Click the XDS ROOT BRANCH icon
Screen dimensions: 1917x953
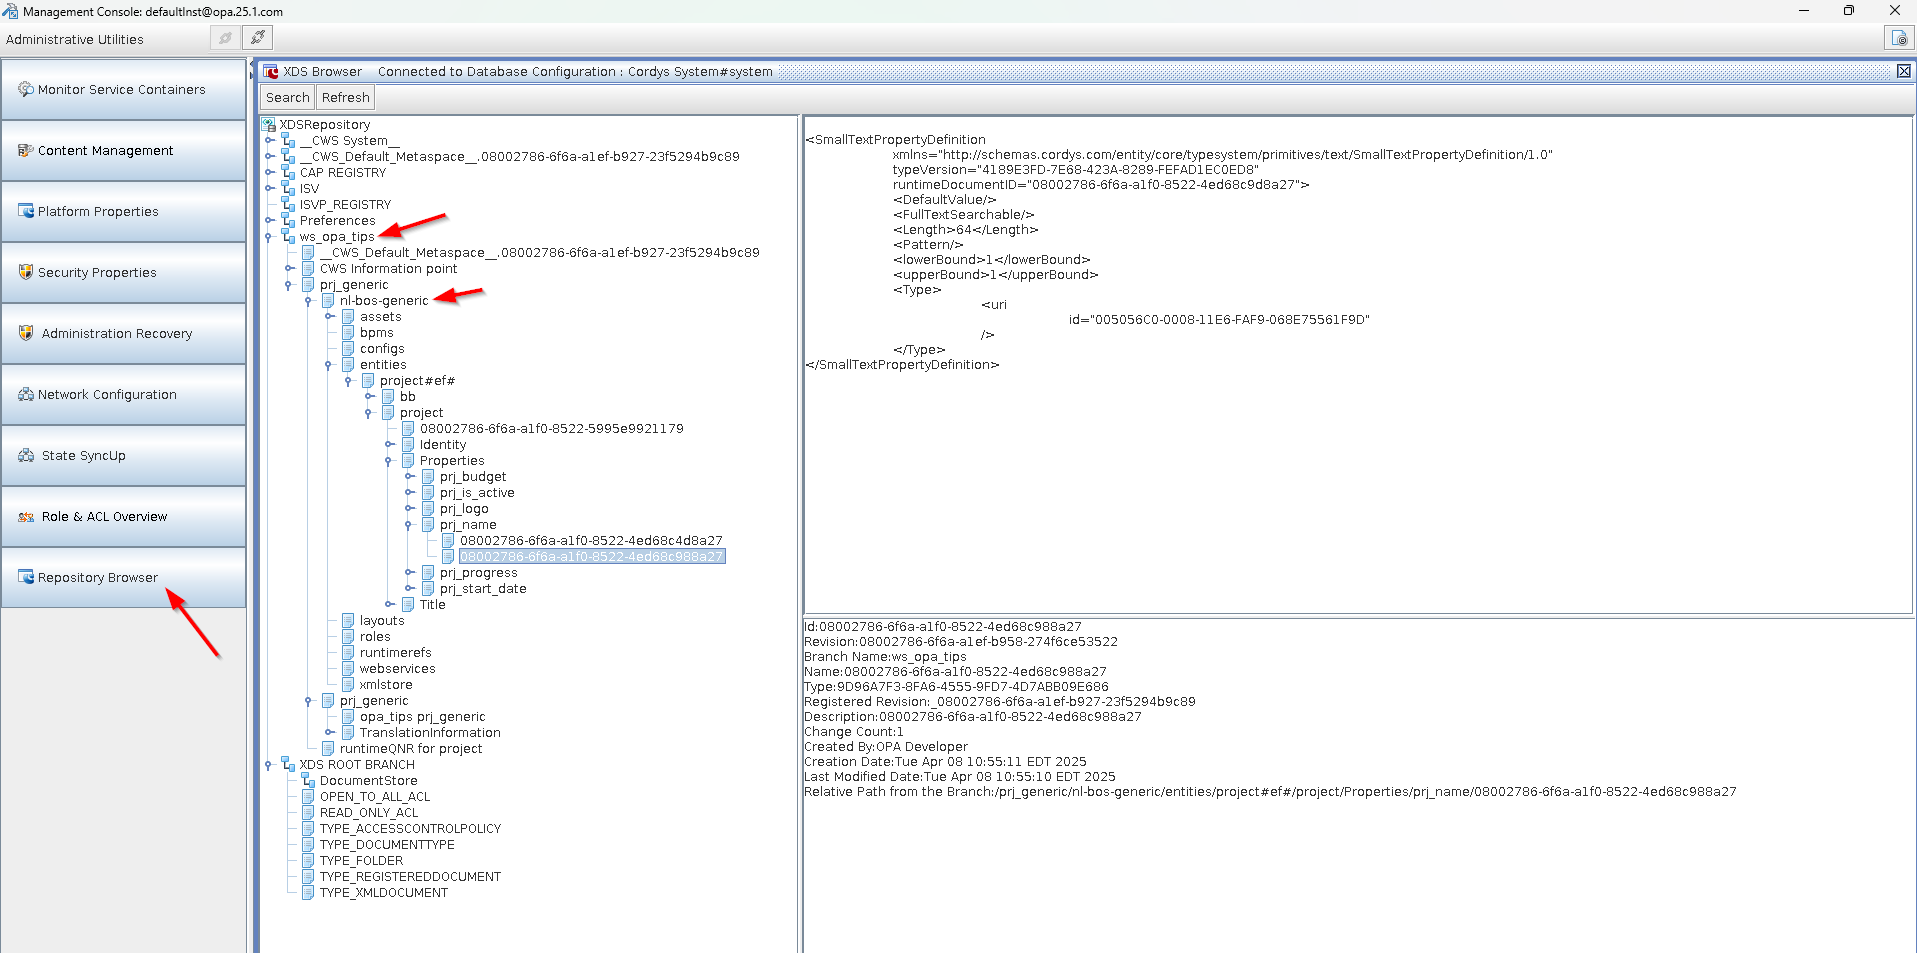tap(288, 765)
